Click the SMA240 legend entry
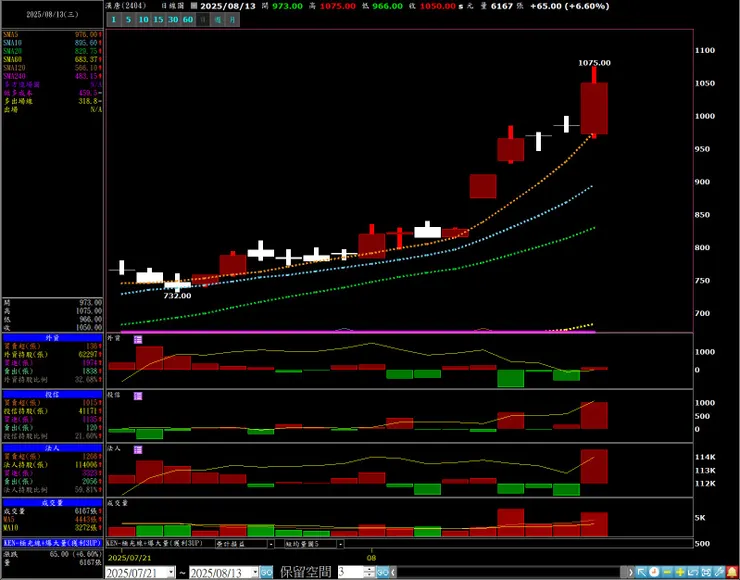The height and width of the screenshot is (580, 740). [x=52, y=76]
